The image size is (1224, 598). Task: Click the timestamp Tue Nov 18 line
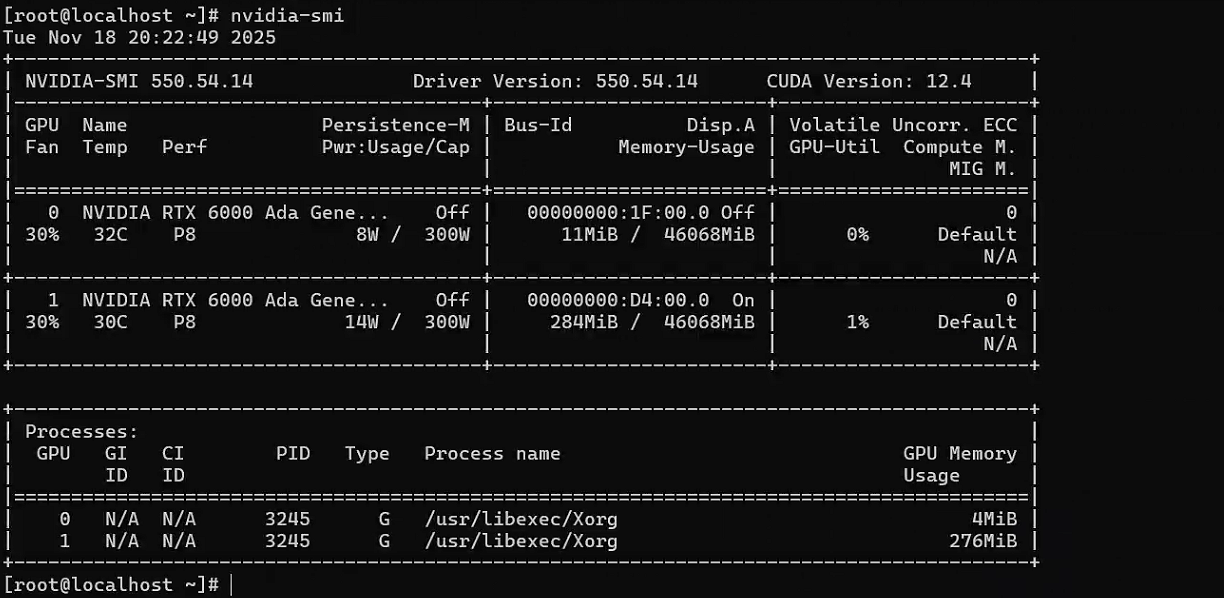(x=139, y=37)
